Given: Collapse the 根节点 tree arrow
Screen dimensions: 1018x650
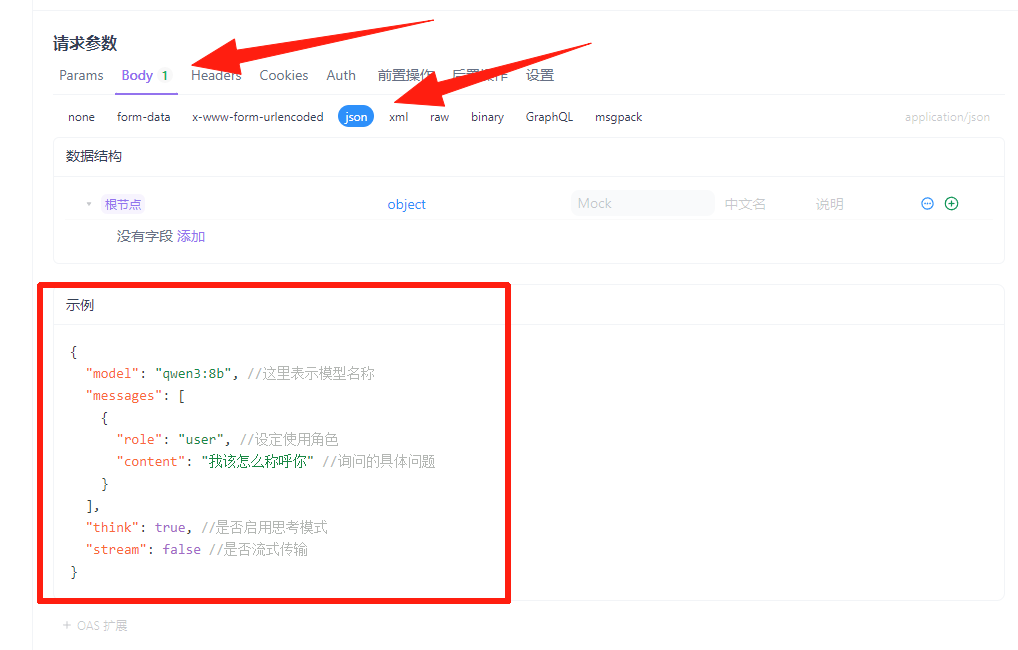Looking at the screenshot, I should (89, 204).
